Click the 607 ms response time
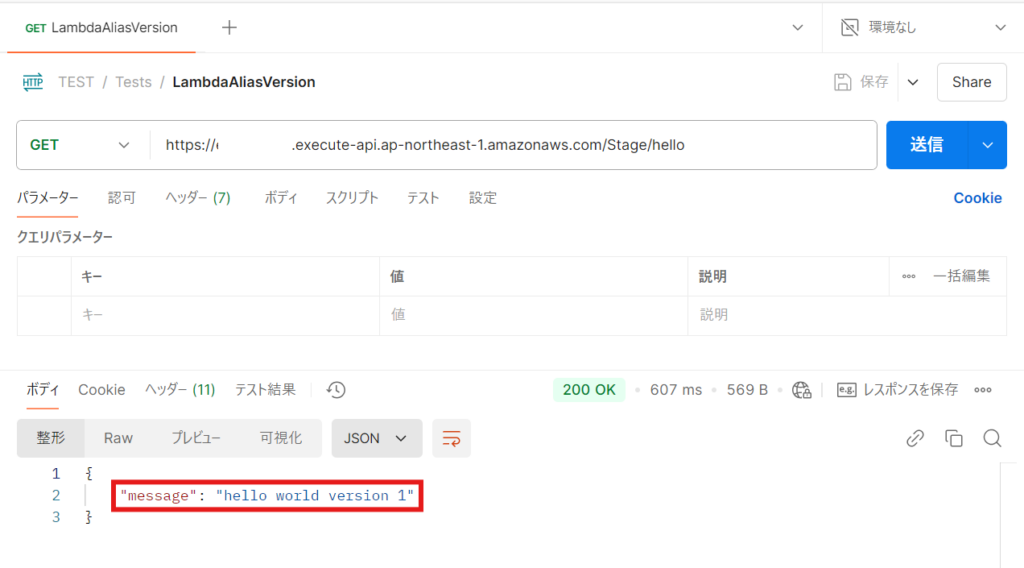The height and width of the screenshot is (568, 1024). (676, 390)
